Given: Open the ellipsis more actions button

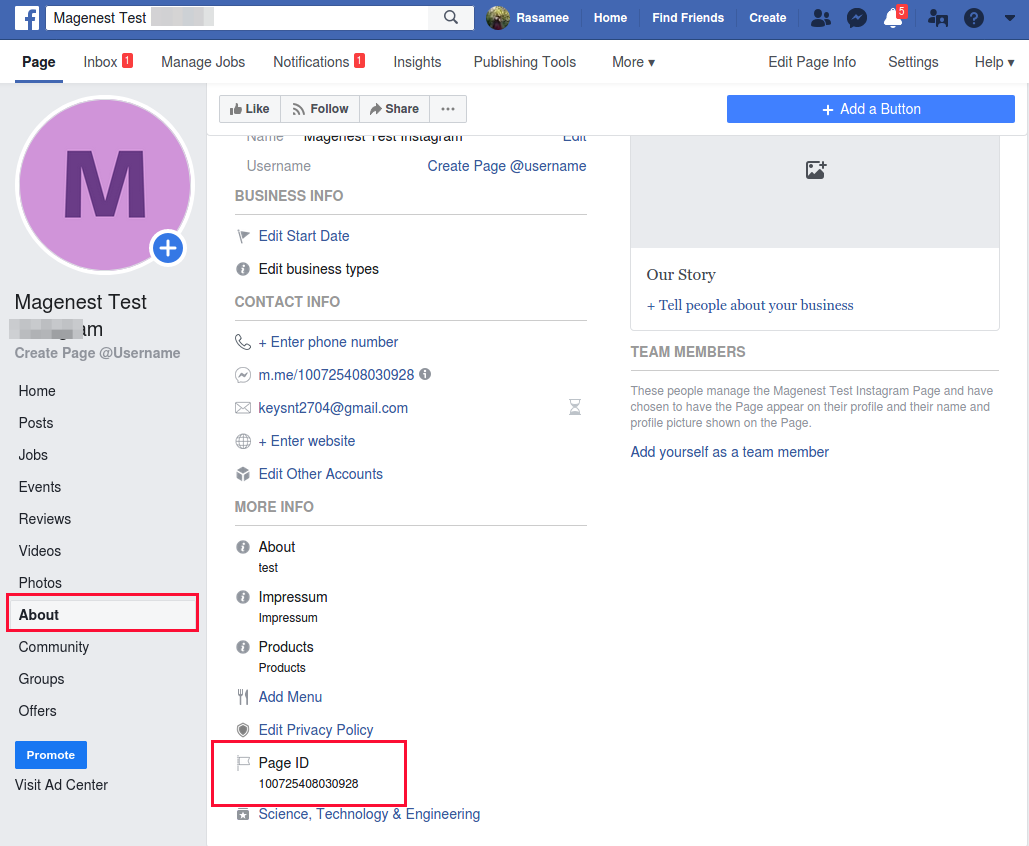Looking at the screenshot, I should (448, 109).
